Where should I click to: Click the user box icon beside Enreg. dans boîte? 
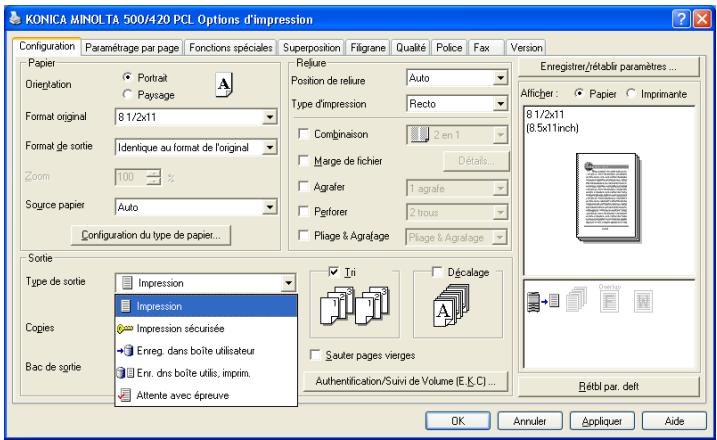tap(125, 351)
